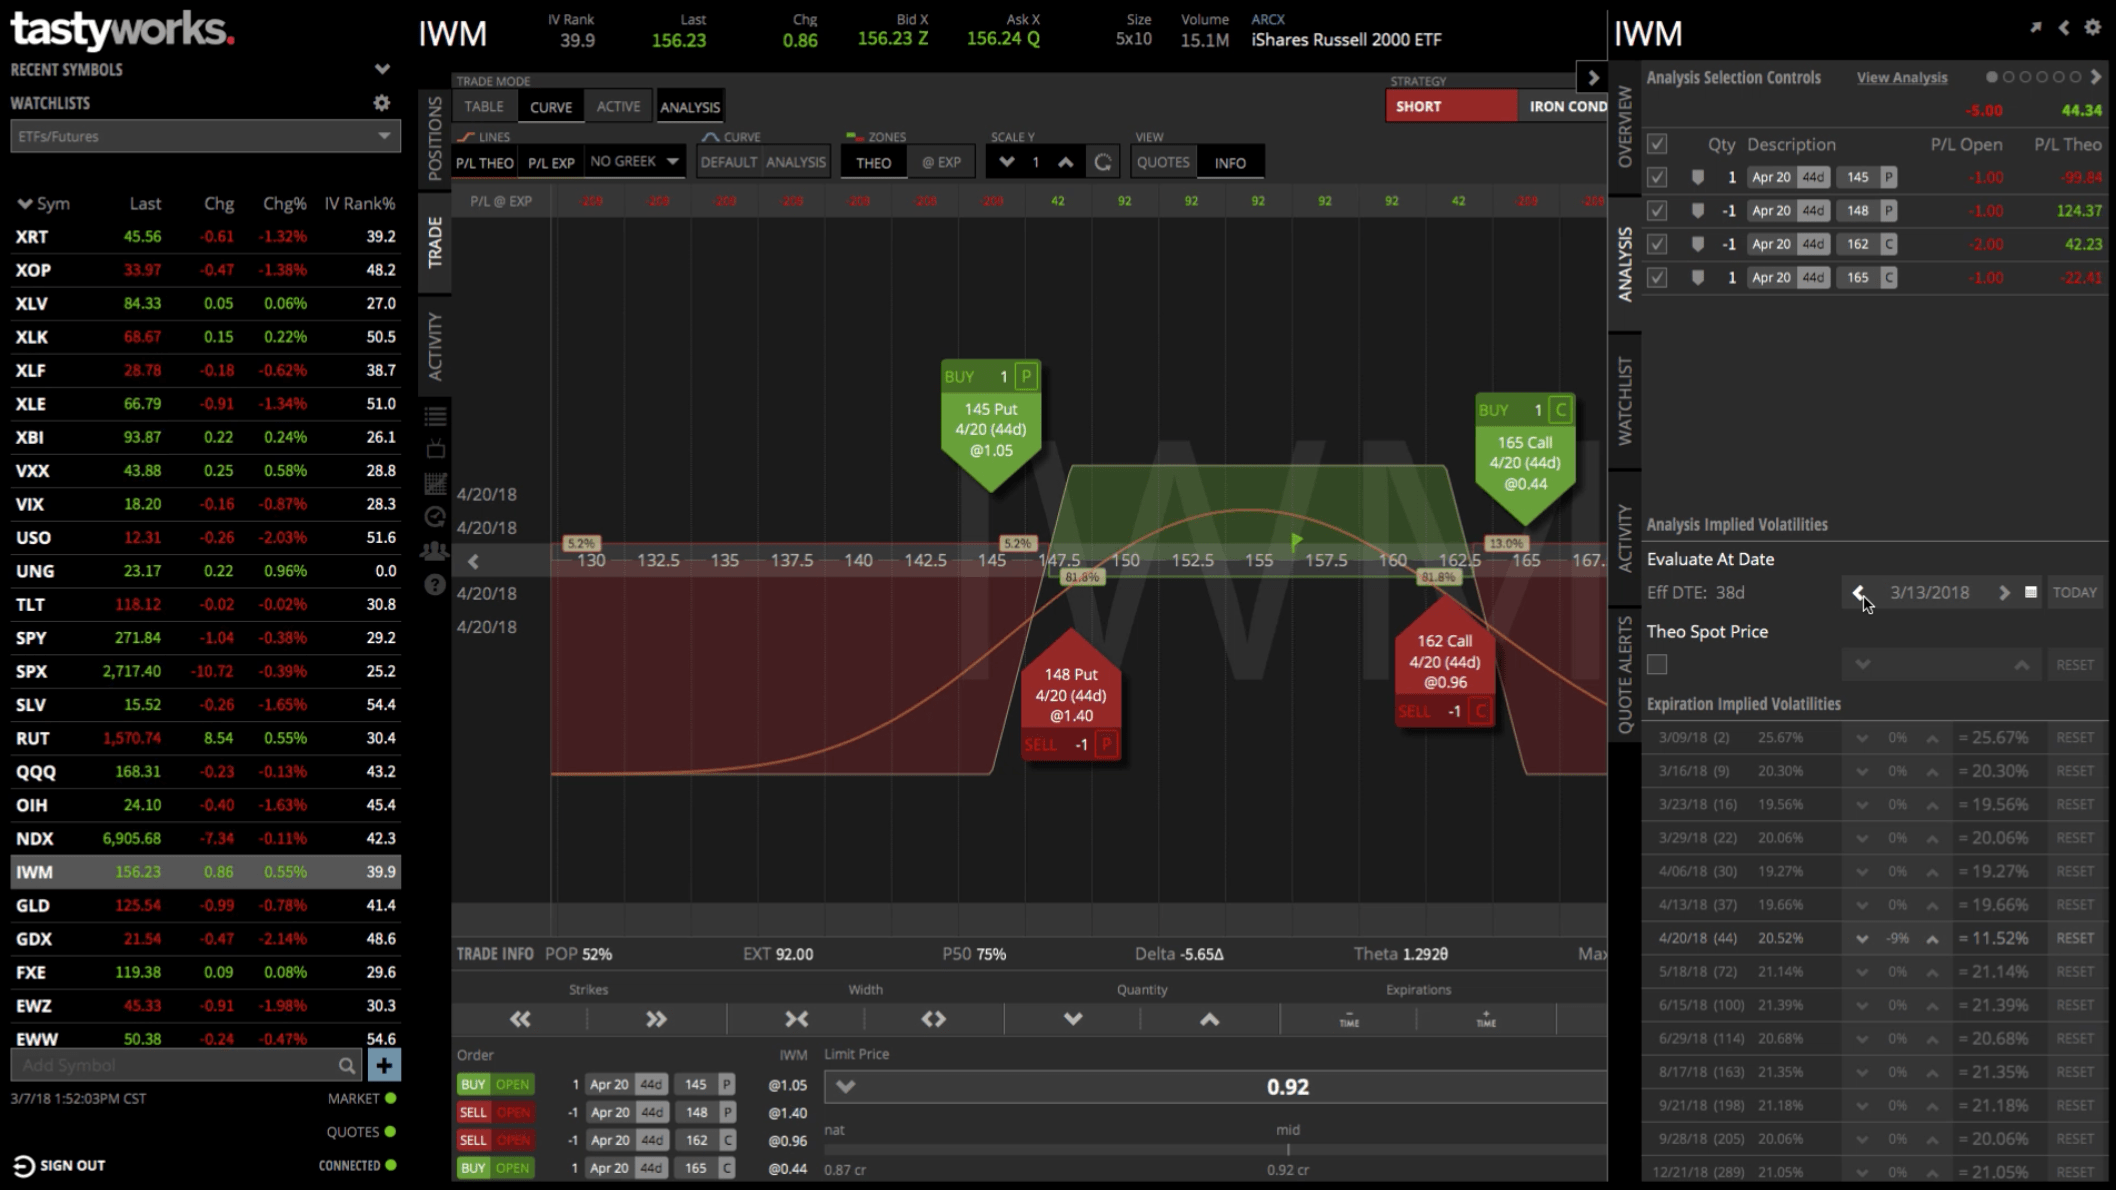Open the follow traders people icon

(435, 551)
